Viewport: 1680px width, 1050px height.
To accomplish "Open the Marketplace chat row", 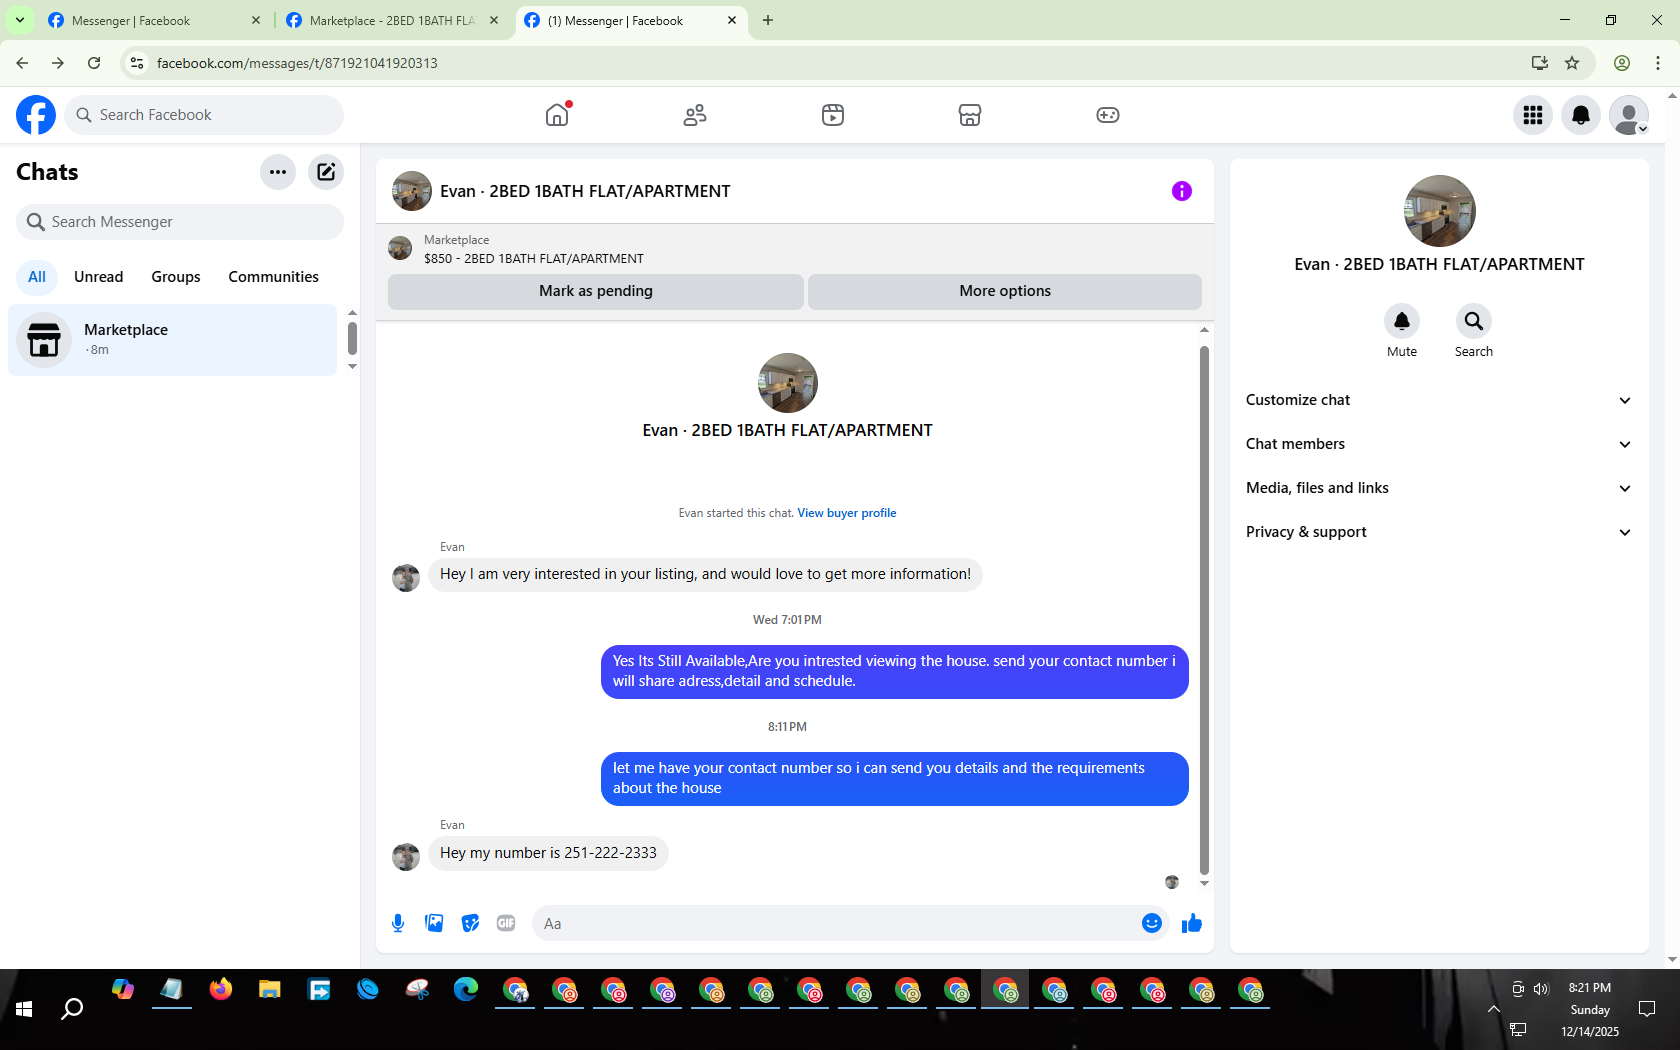I will pos(173,340).
